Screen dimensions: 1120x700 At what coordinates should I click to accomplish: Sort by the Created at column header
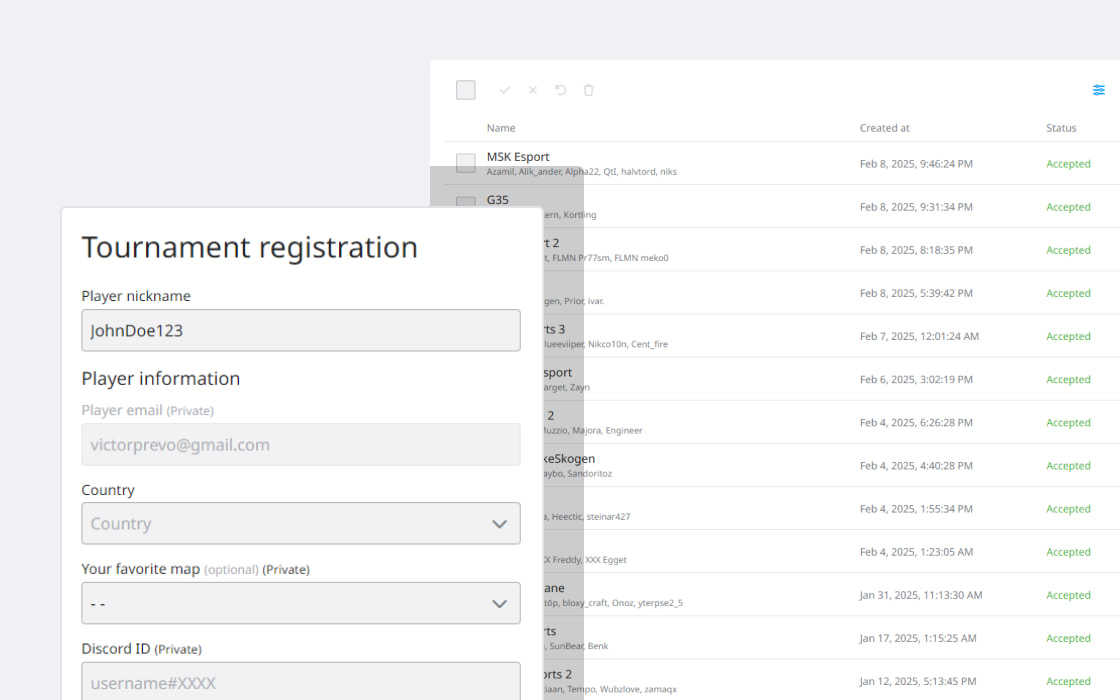click(x=884, y=128)
